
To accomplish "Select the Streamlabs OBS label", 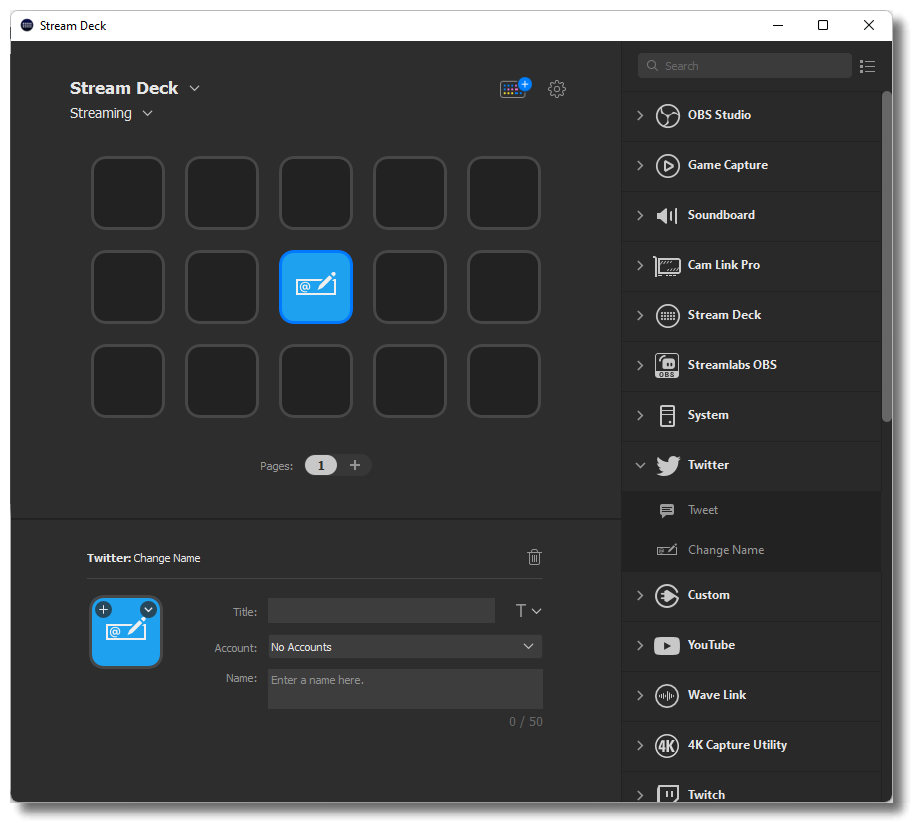I will [x=732, y=365].
